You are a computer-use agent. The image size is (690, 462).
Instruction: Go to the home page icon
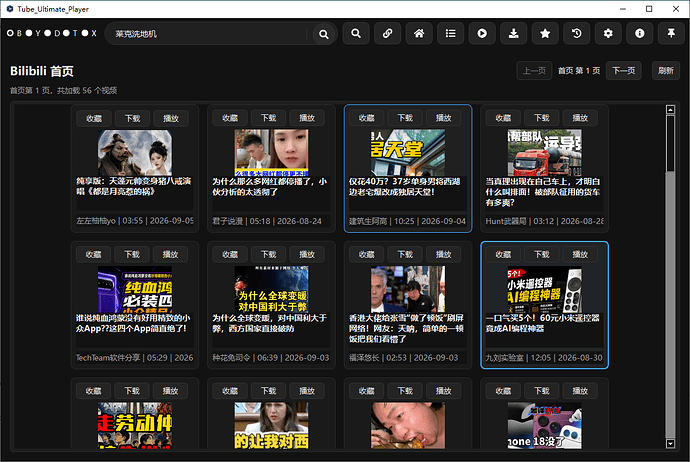tap(419, 33)
